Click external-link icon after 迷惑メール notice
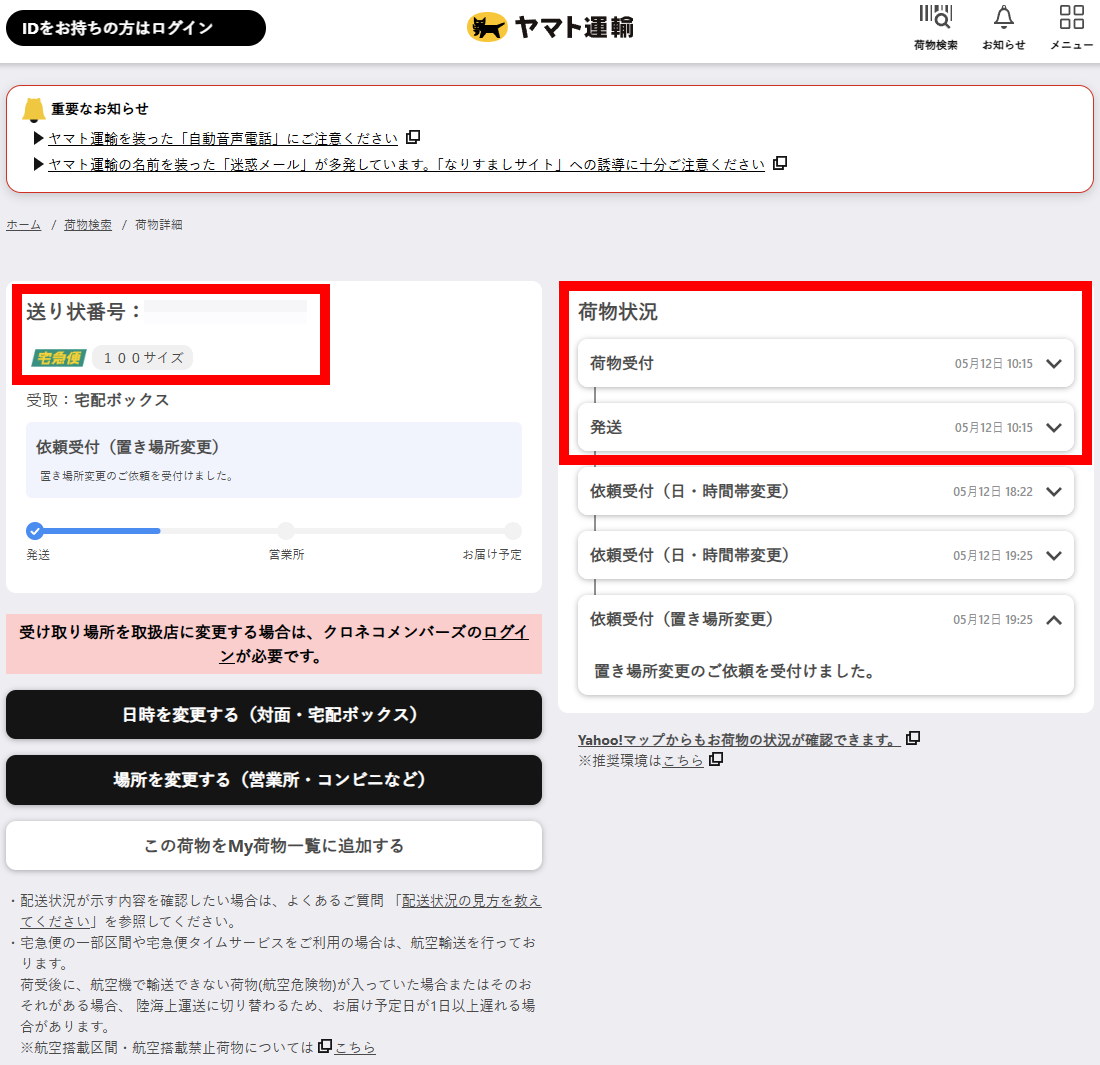 [x=779, y=163]
